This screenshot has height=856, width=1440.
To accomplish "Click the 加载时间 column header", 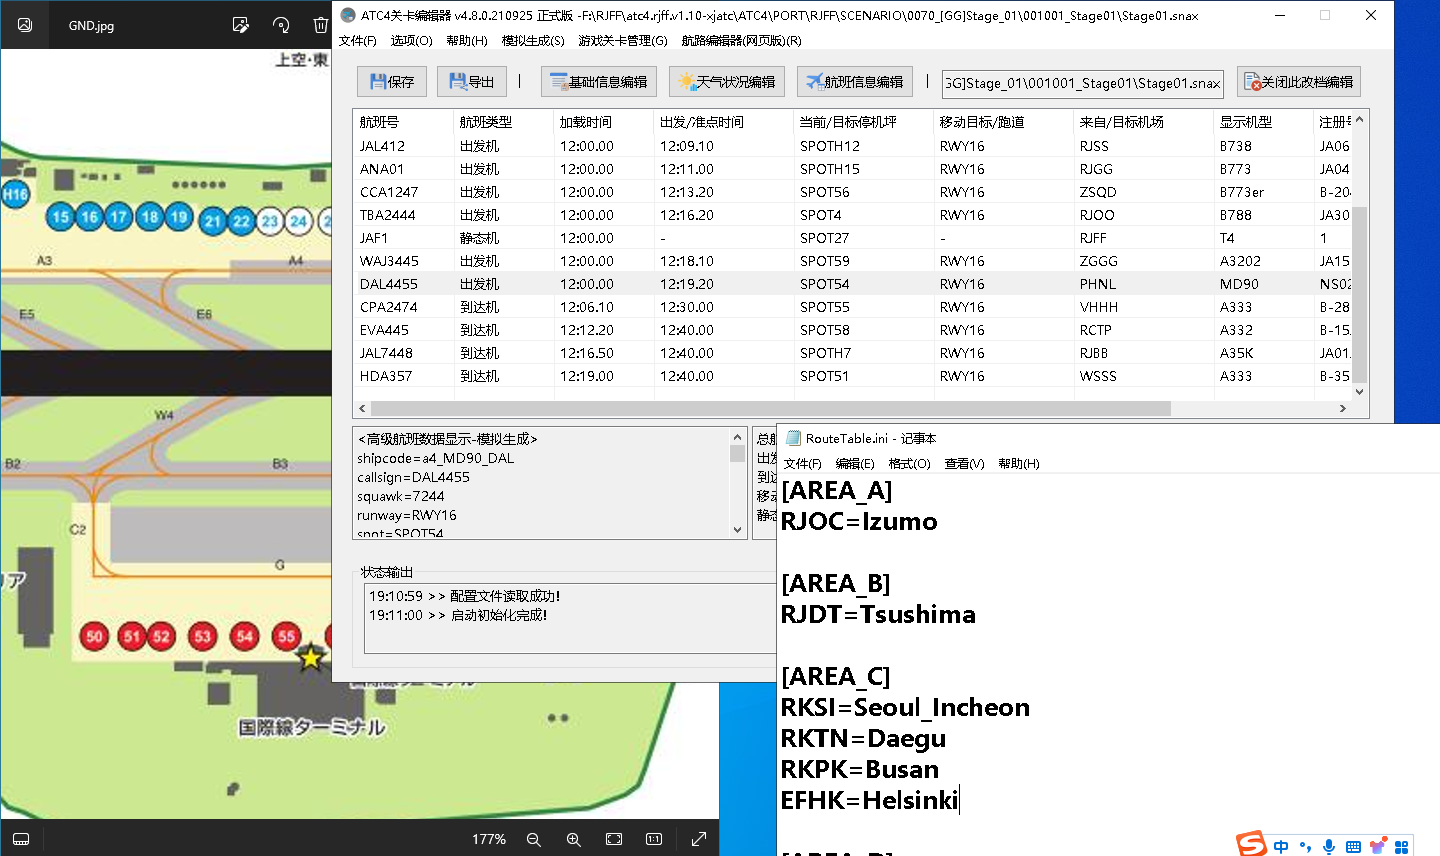I will pos(604,122).
